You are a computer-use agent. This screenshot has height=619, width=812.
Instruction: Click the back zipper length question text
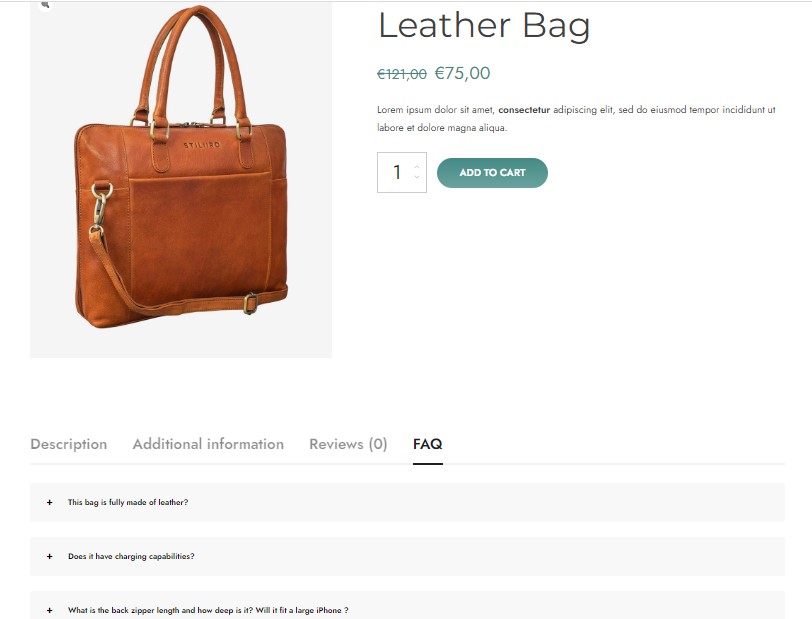pyautogui.click(x=208, y=610)
